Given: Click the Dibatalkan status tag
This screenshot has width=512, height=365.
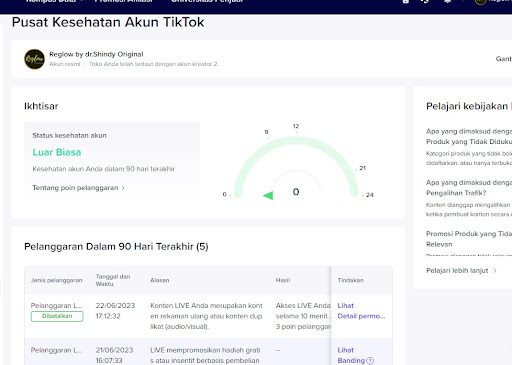Looking at the screenshot, I should [57, 316].
